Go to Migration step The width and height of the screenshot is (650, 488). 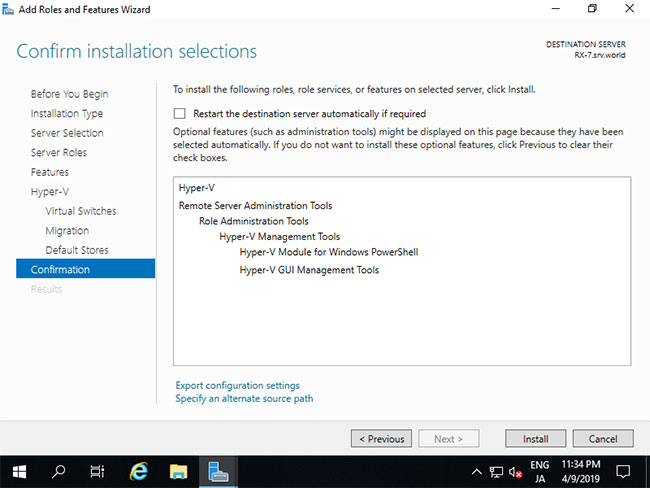click(67, 231)
